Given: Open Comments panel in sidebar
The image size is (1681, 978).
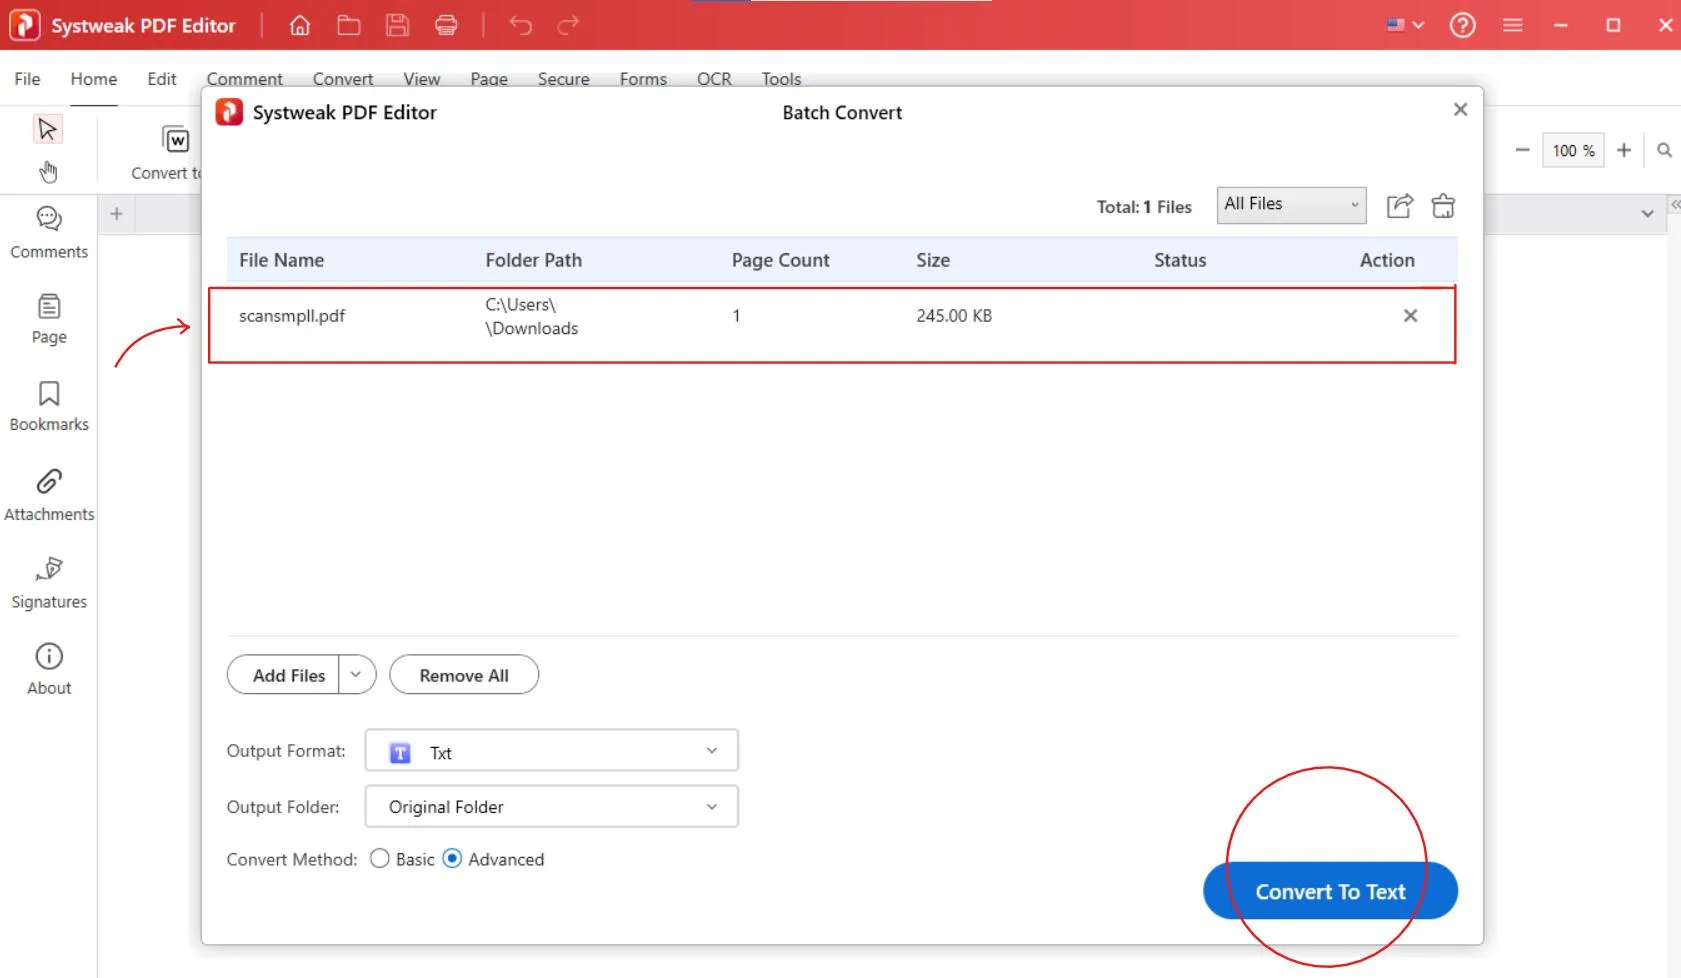Looking at the screenshot, I should click(49, 232).
